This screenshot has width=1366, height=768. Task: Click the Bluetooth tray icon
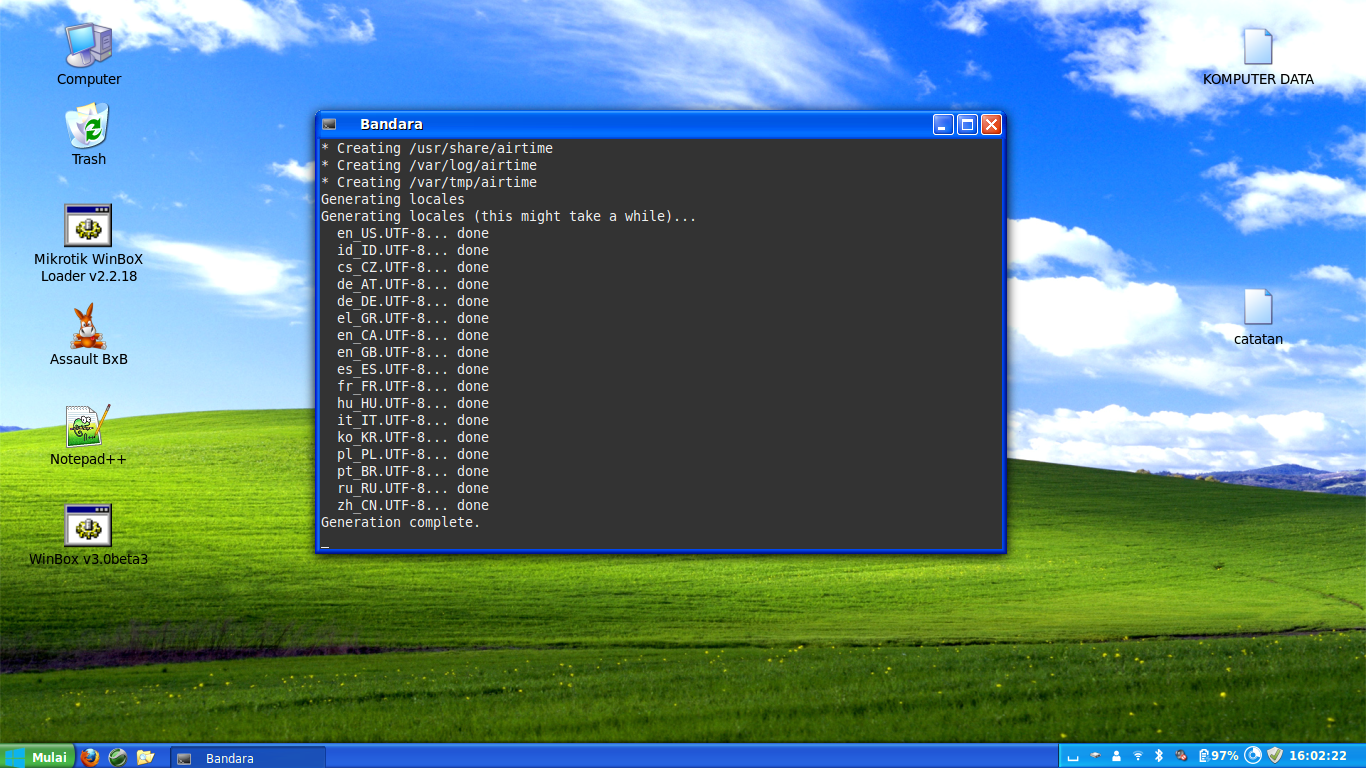[x=1159, y=756]
